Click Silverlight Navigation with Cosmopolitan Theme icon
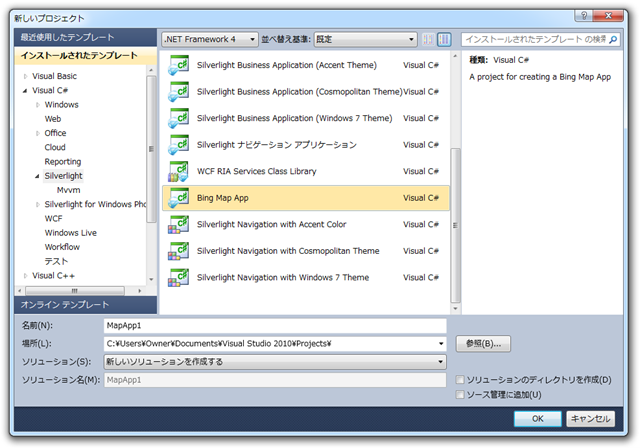The width and height of the screenshot is (640, 448). point(178,251)
